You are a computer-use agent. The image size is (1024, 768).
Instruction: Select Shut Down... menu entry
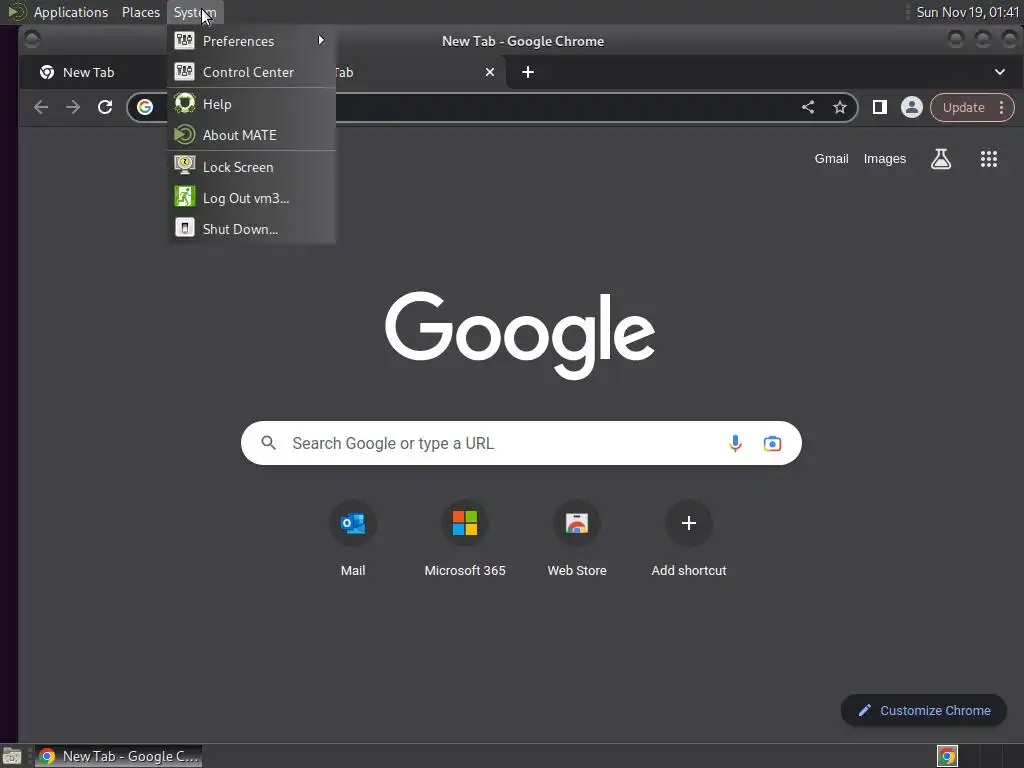pos(251,229)
